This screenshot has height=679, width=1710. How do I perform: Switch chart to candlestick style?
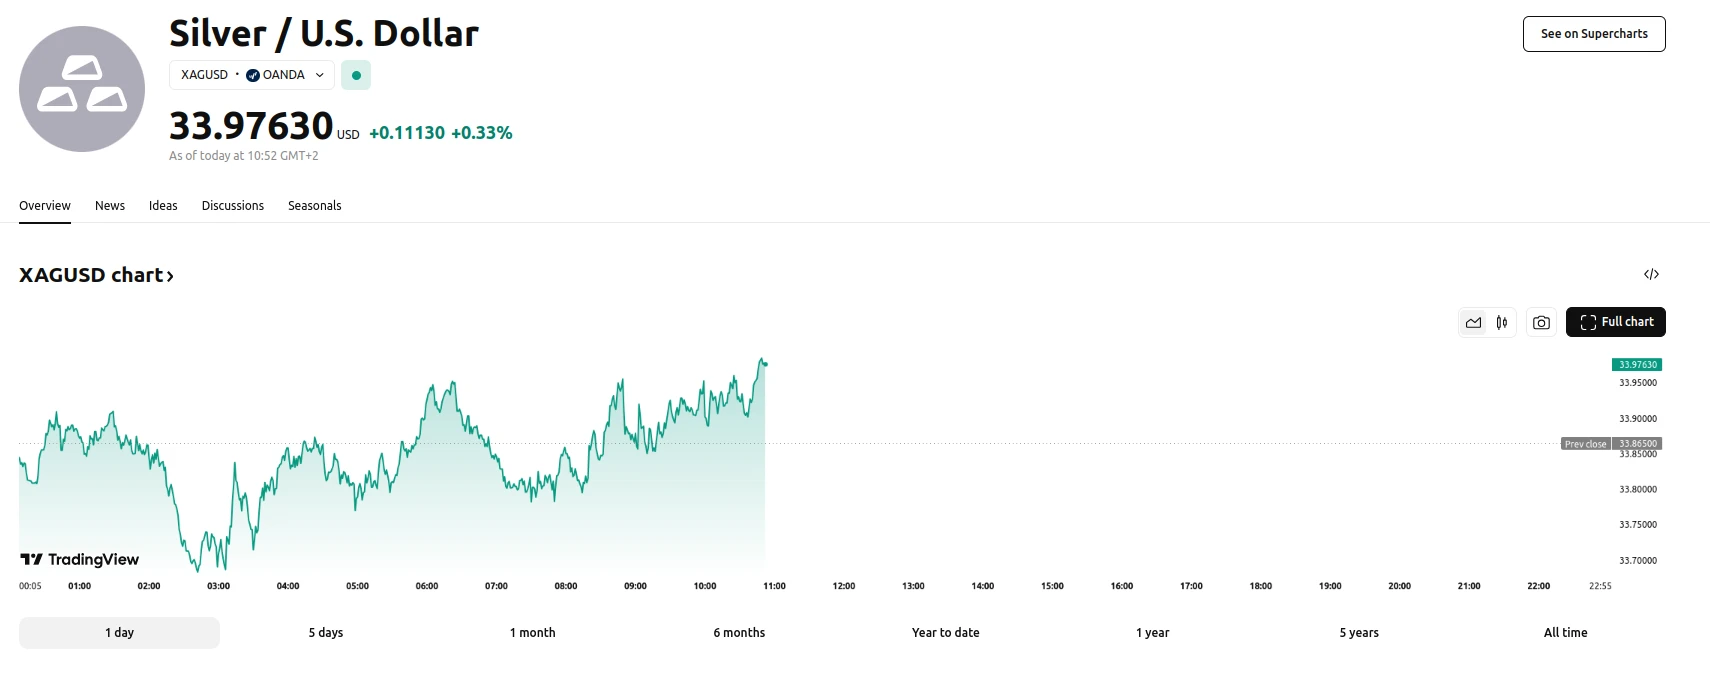tap(1502, 322)
